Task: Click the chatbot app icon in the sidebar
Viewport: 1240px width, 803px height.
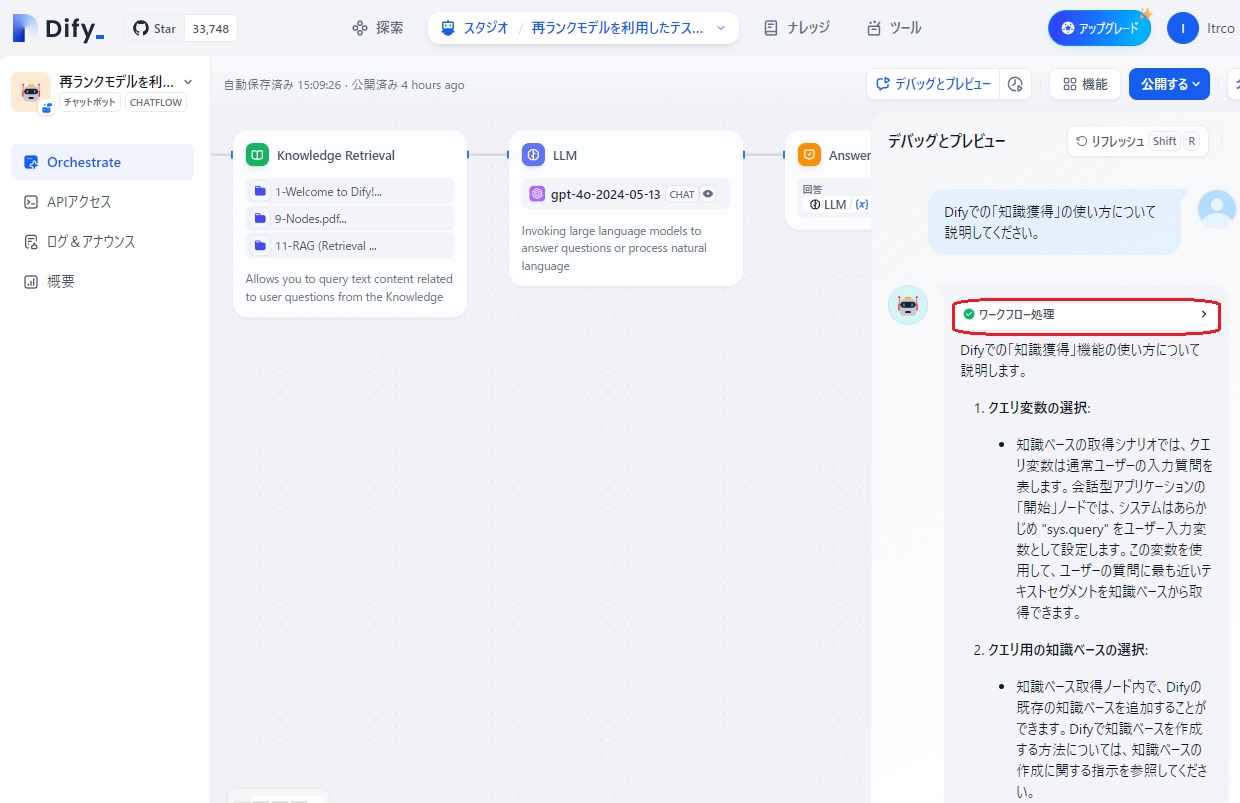Action: (x=31, y=92)
